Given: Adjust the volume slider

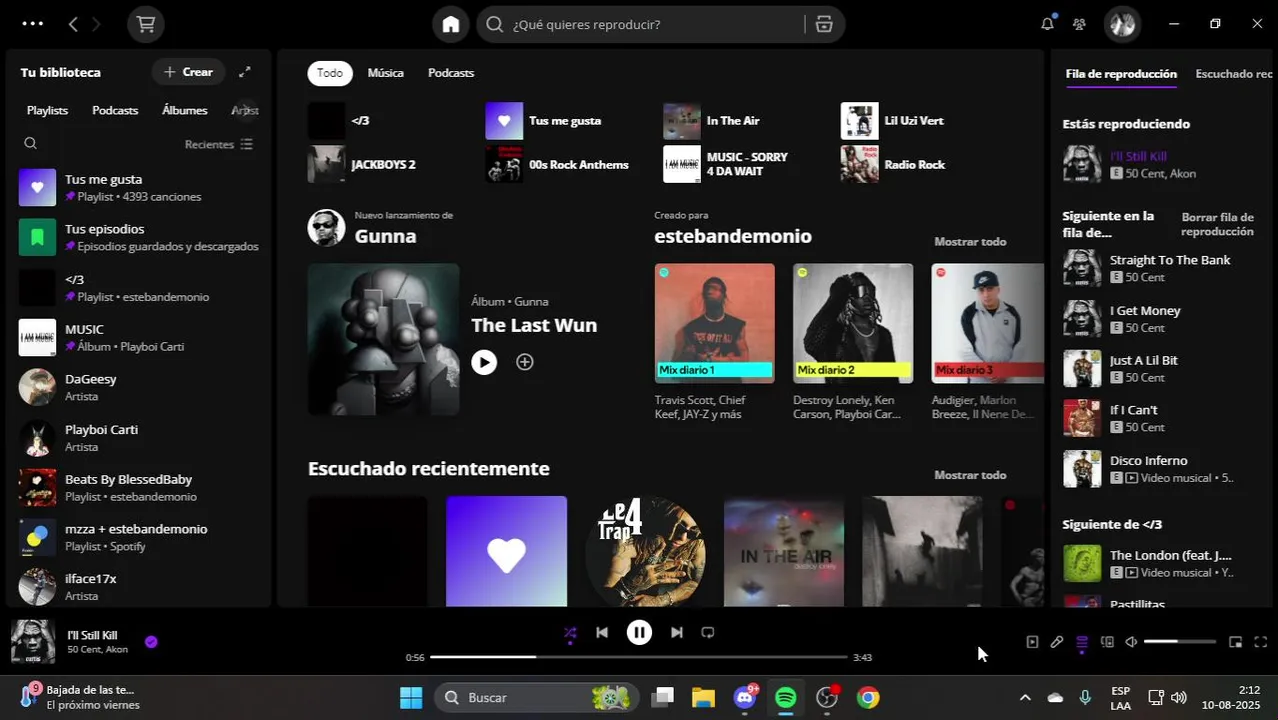Looking at the screenshot, I should (1180, 642).
